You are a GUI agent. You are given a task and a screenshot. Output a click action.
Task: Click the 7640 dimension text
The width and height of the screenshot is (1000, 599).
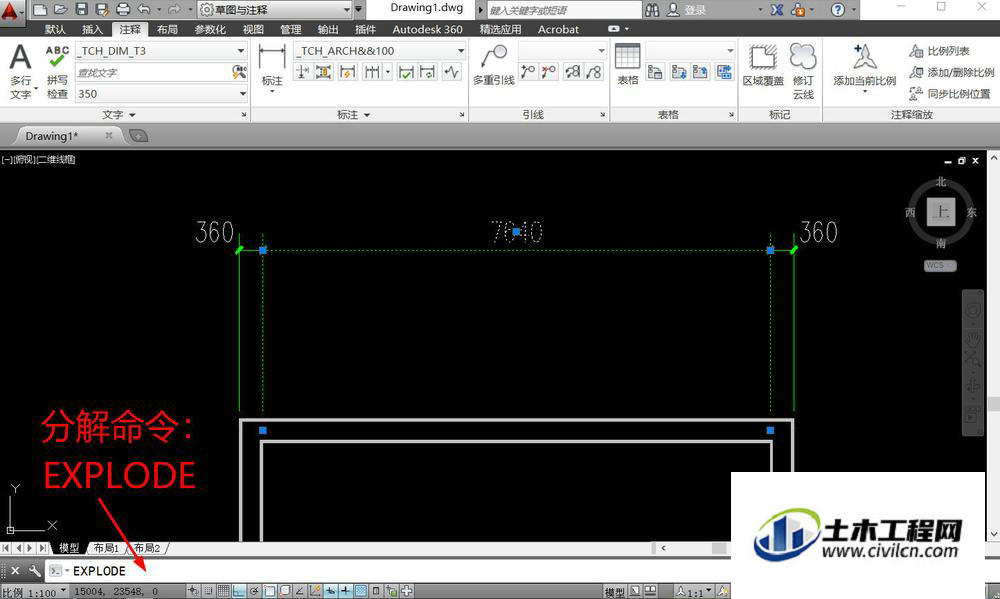[517, 232]
